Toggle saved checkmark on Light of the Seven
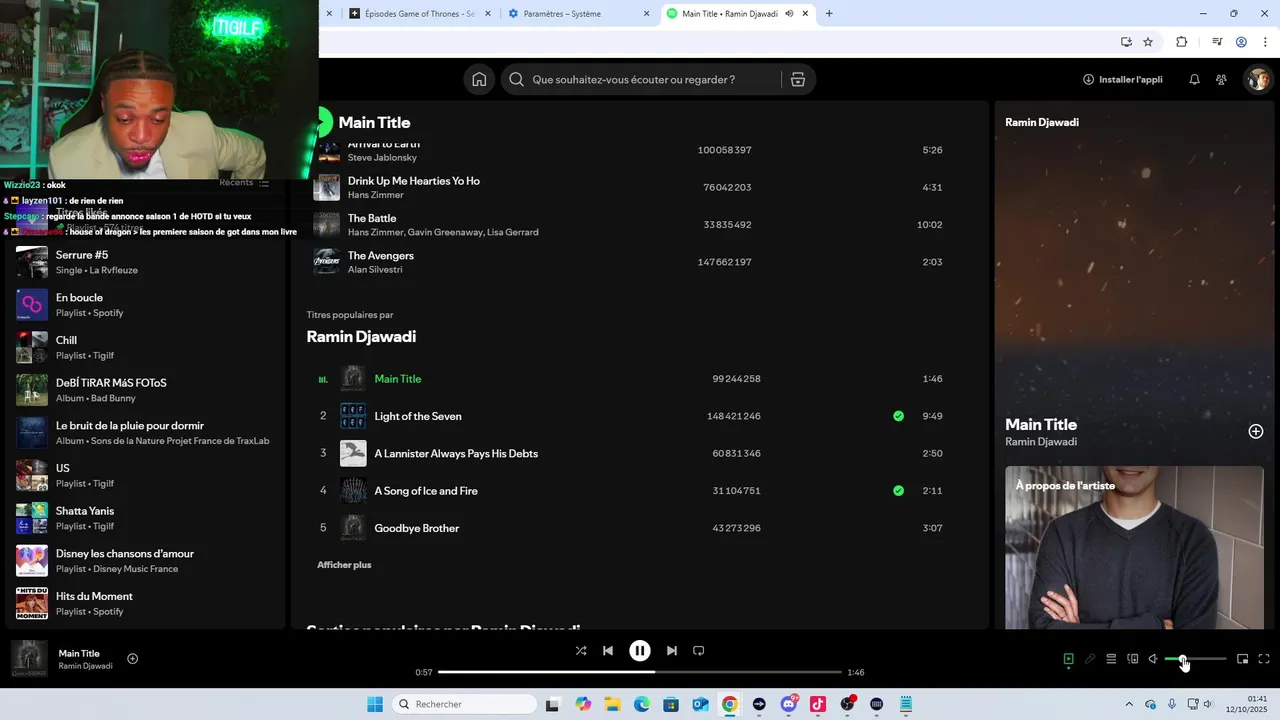1280x720 pixels. point(898,416)
